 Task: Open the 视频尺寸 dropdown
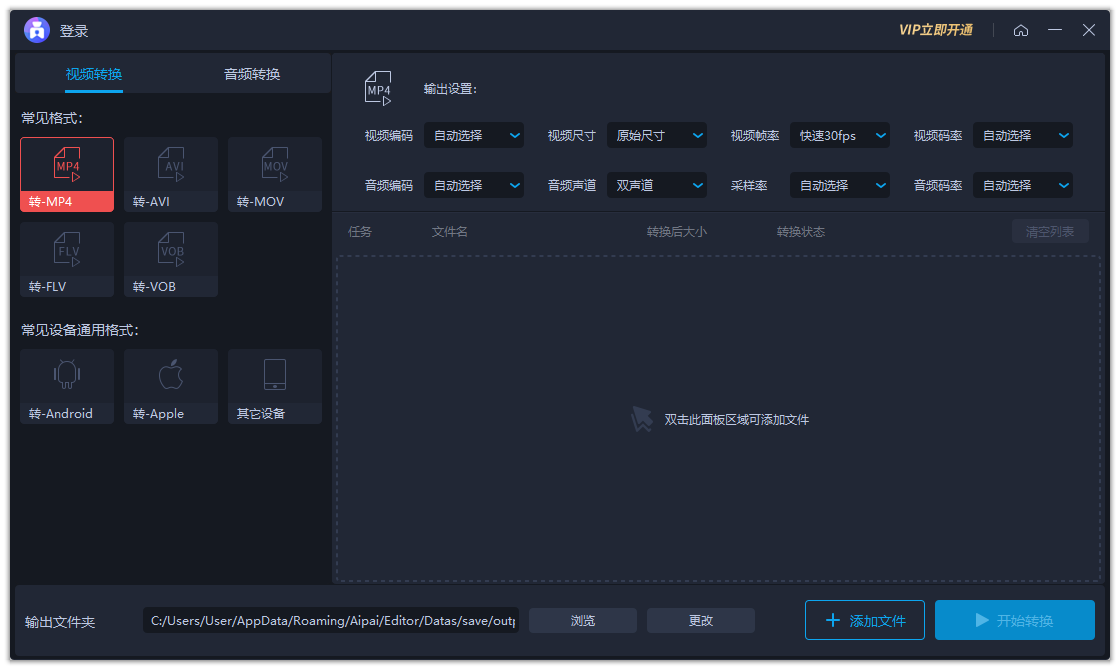click(657, 136)
